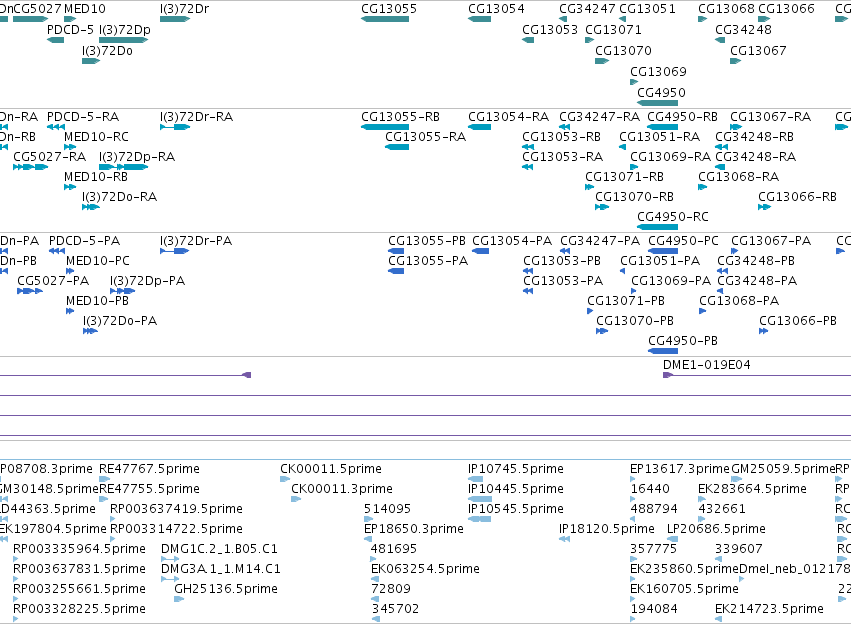This screenshot has width=851, height=624.
Task: Select the 488794 feature label
Action: click(653, 509)
